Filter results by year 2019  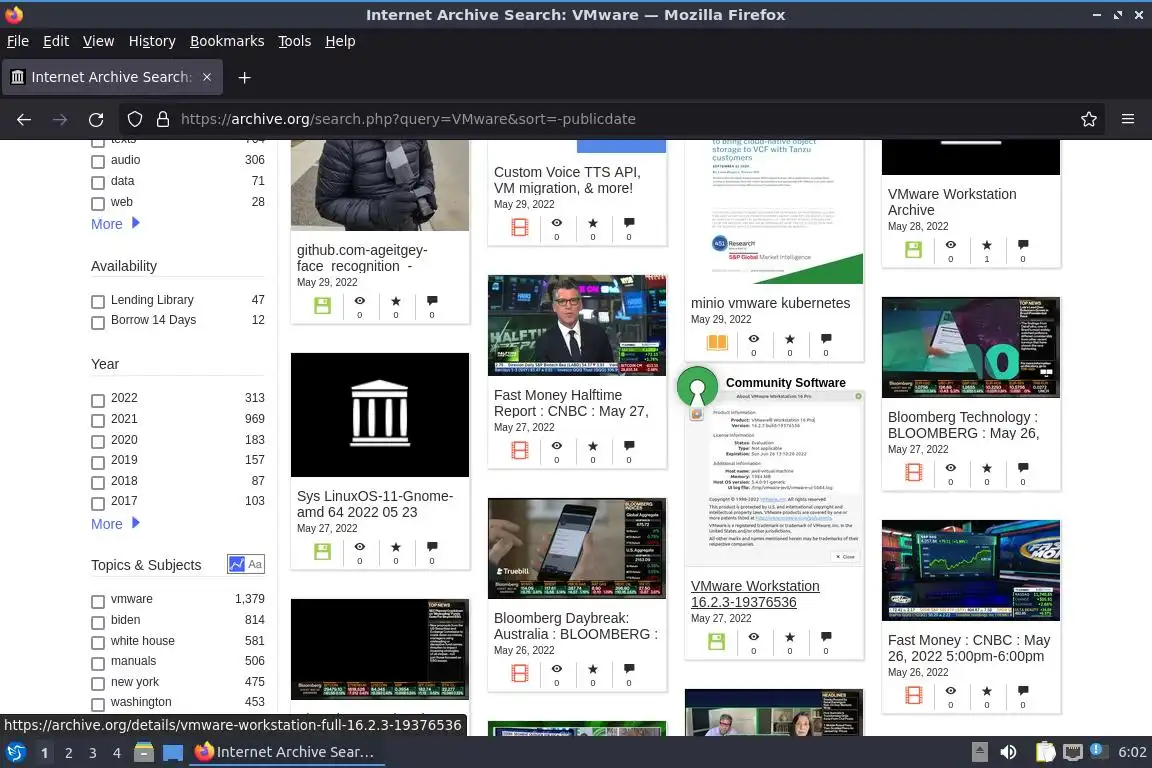tap(98, 462)
